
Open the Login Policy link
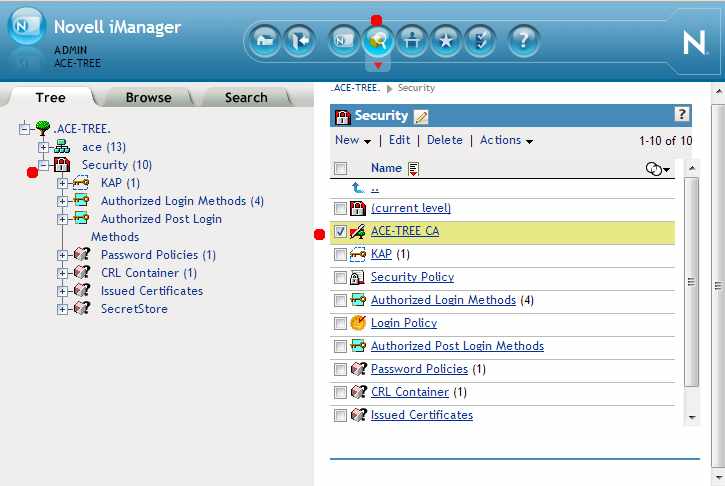[x=404, y=323]
